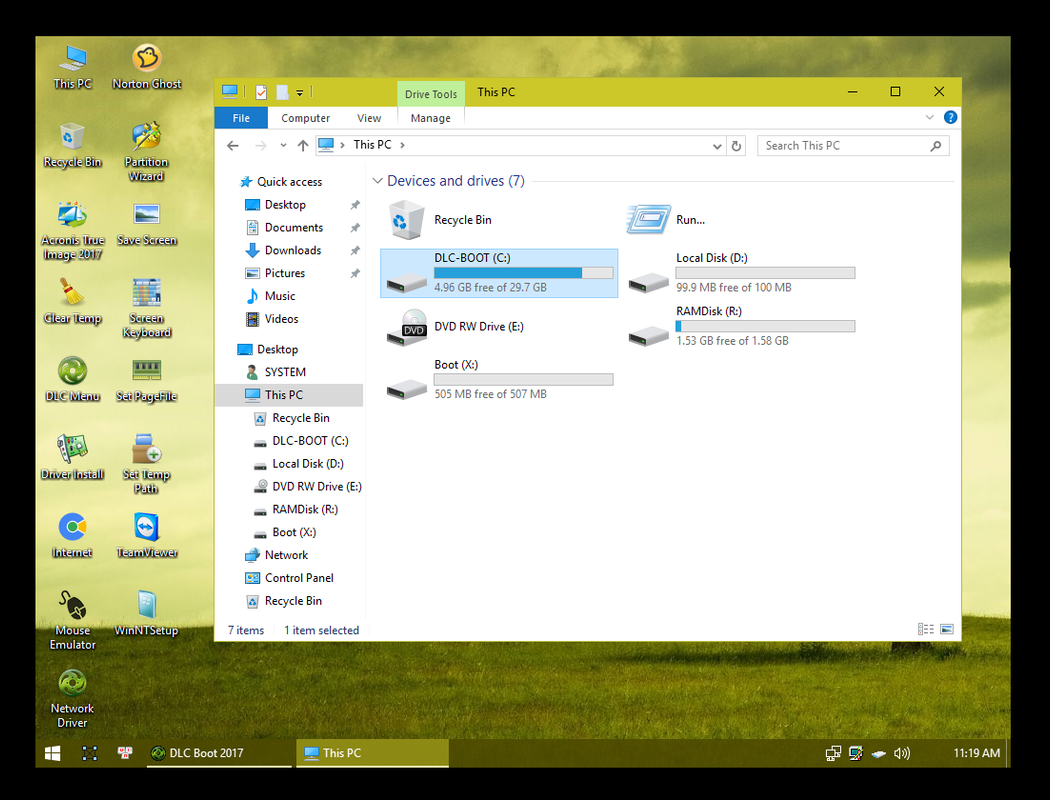The width and height of the screenshot is (1050, 800).
Task: Switch to Details view layout
Action: pyautogui.click(x=925, y=629)
